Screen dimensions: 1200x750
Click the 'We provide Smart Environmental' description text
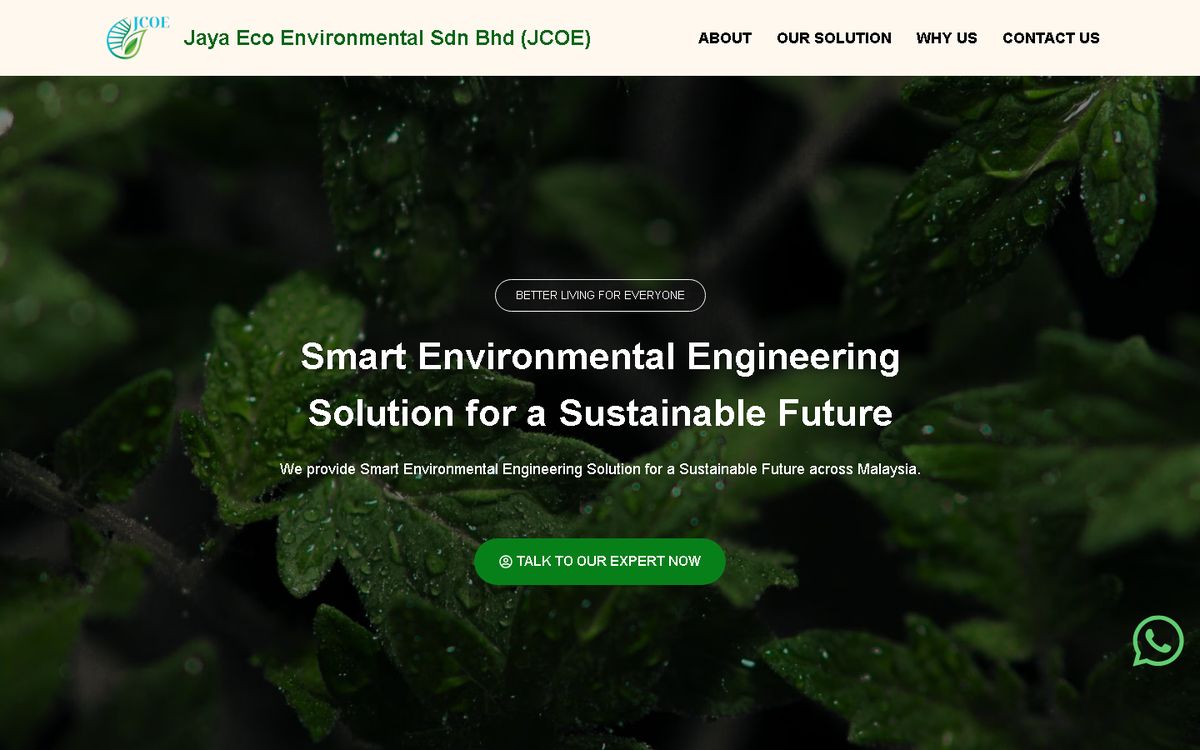pos(600,469)
